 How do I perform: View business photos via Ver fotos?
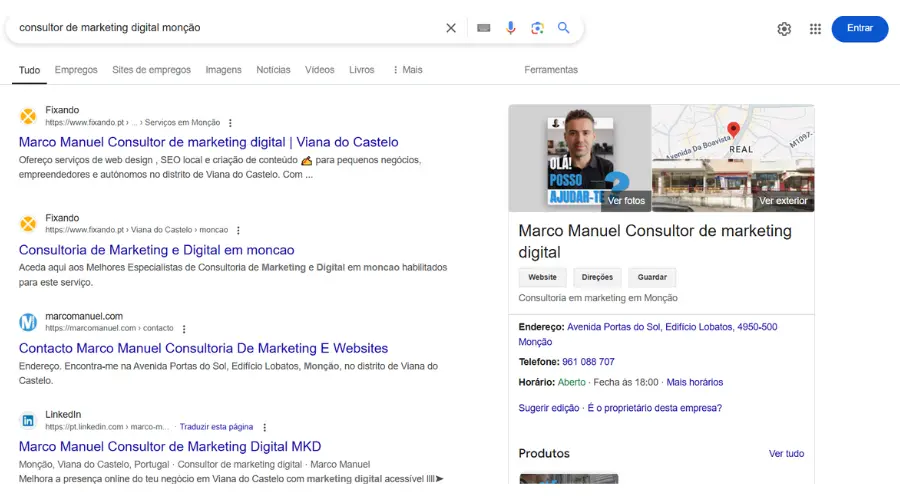point(626,201)
